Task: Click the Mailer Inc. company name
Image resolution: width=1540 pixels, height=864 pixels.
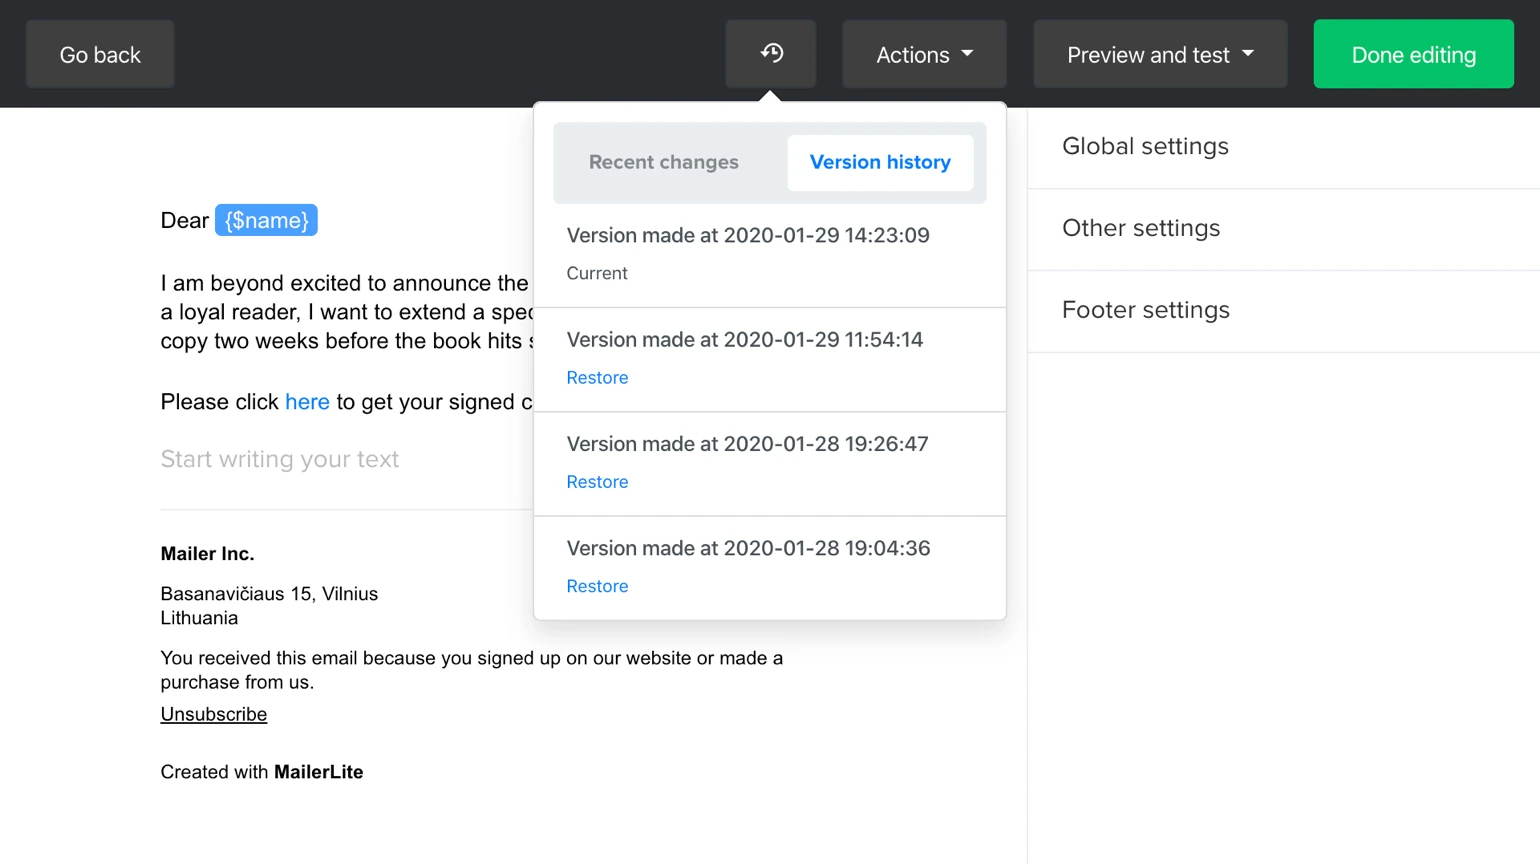Action: click(207, 554)
